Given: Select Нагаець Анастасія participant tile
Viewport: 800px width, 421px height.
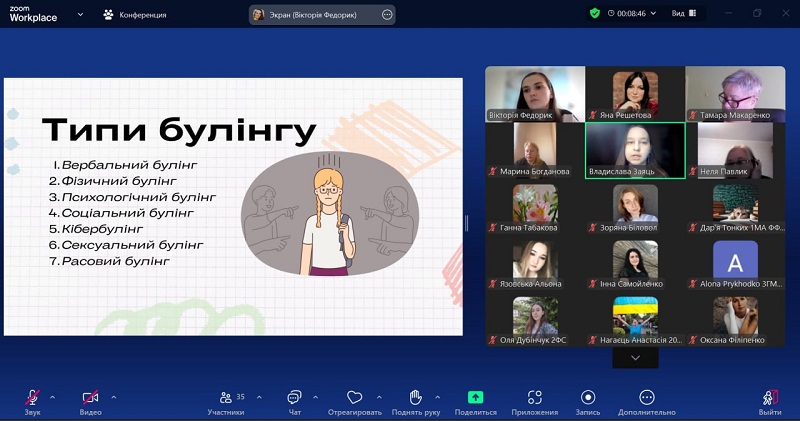Looking at the screenshot, I should click(x=635, y=318).
